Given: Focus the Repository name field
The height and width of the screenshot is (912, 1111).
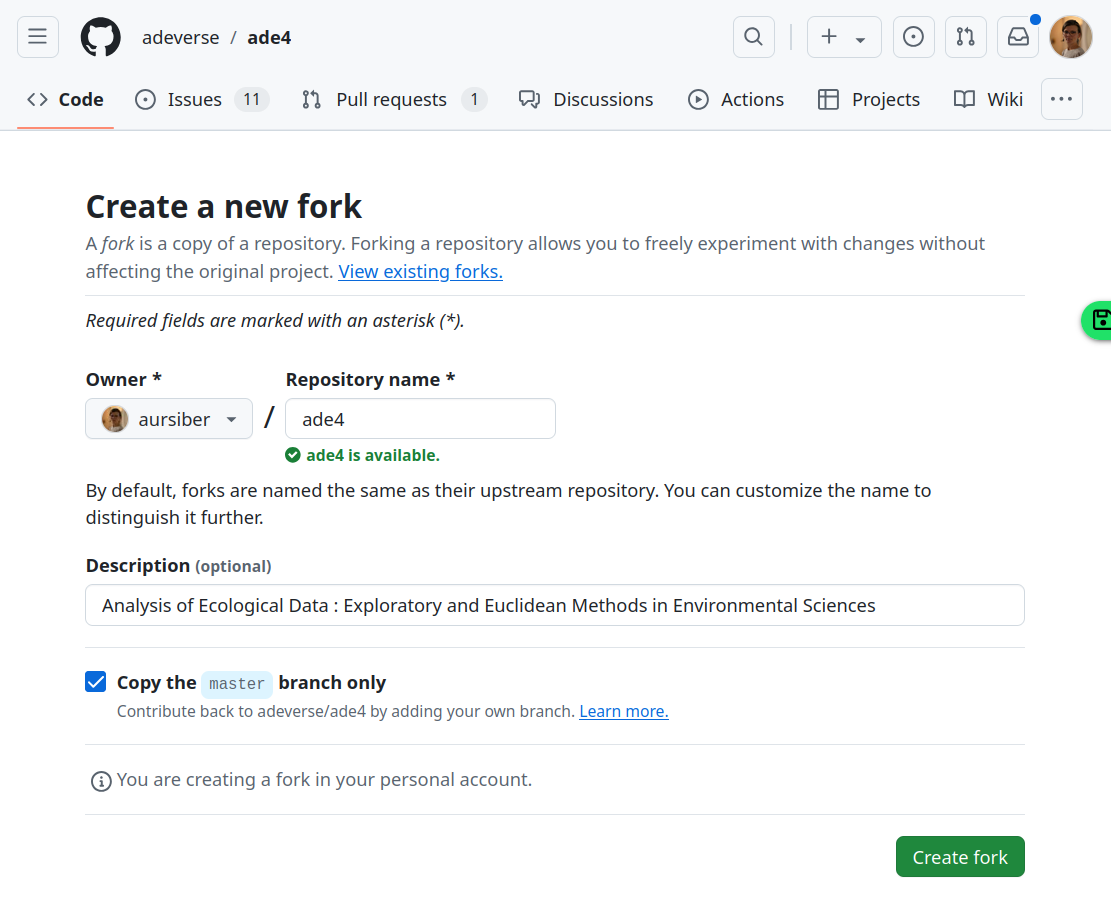Looking at the screenshot, I should (x=420, y=419).
